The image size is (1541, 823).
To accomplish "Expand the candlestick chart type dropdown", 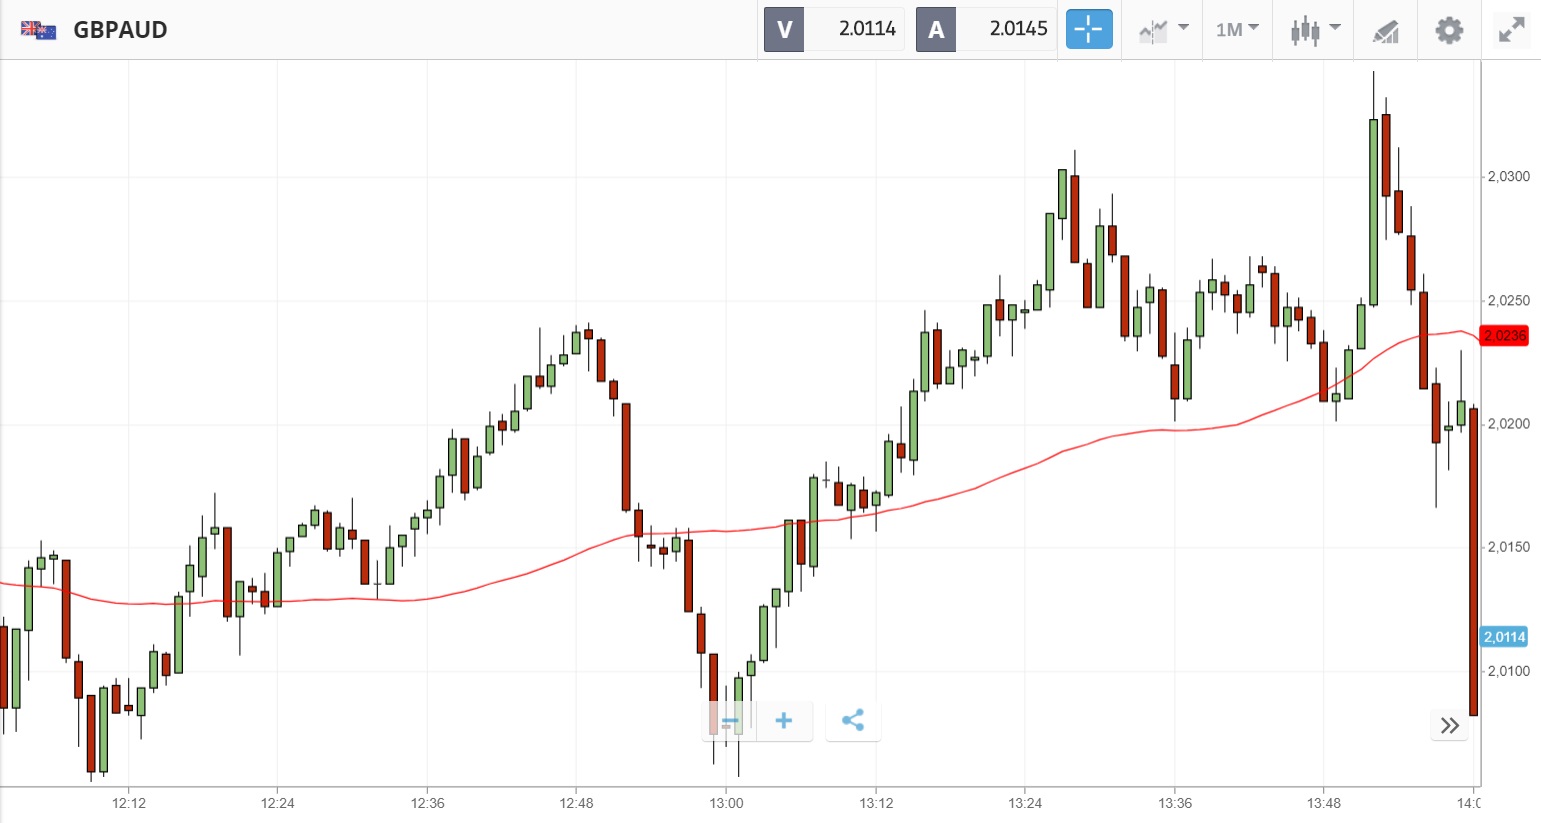I will [1314, 30].
